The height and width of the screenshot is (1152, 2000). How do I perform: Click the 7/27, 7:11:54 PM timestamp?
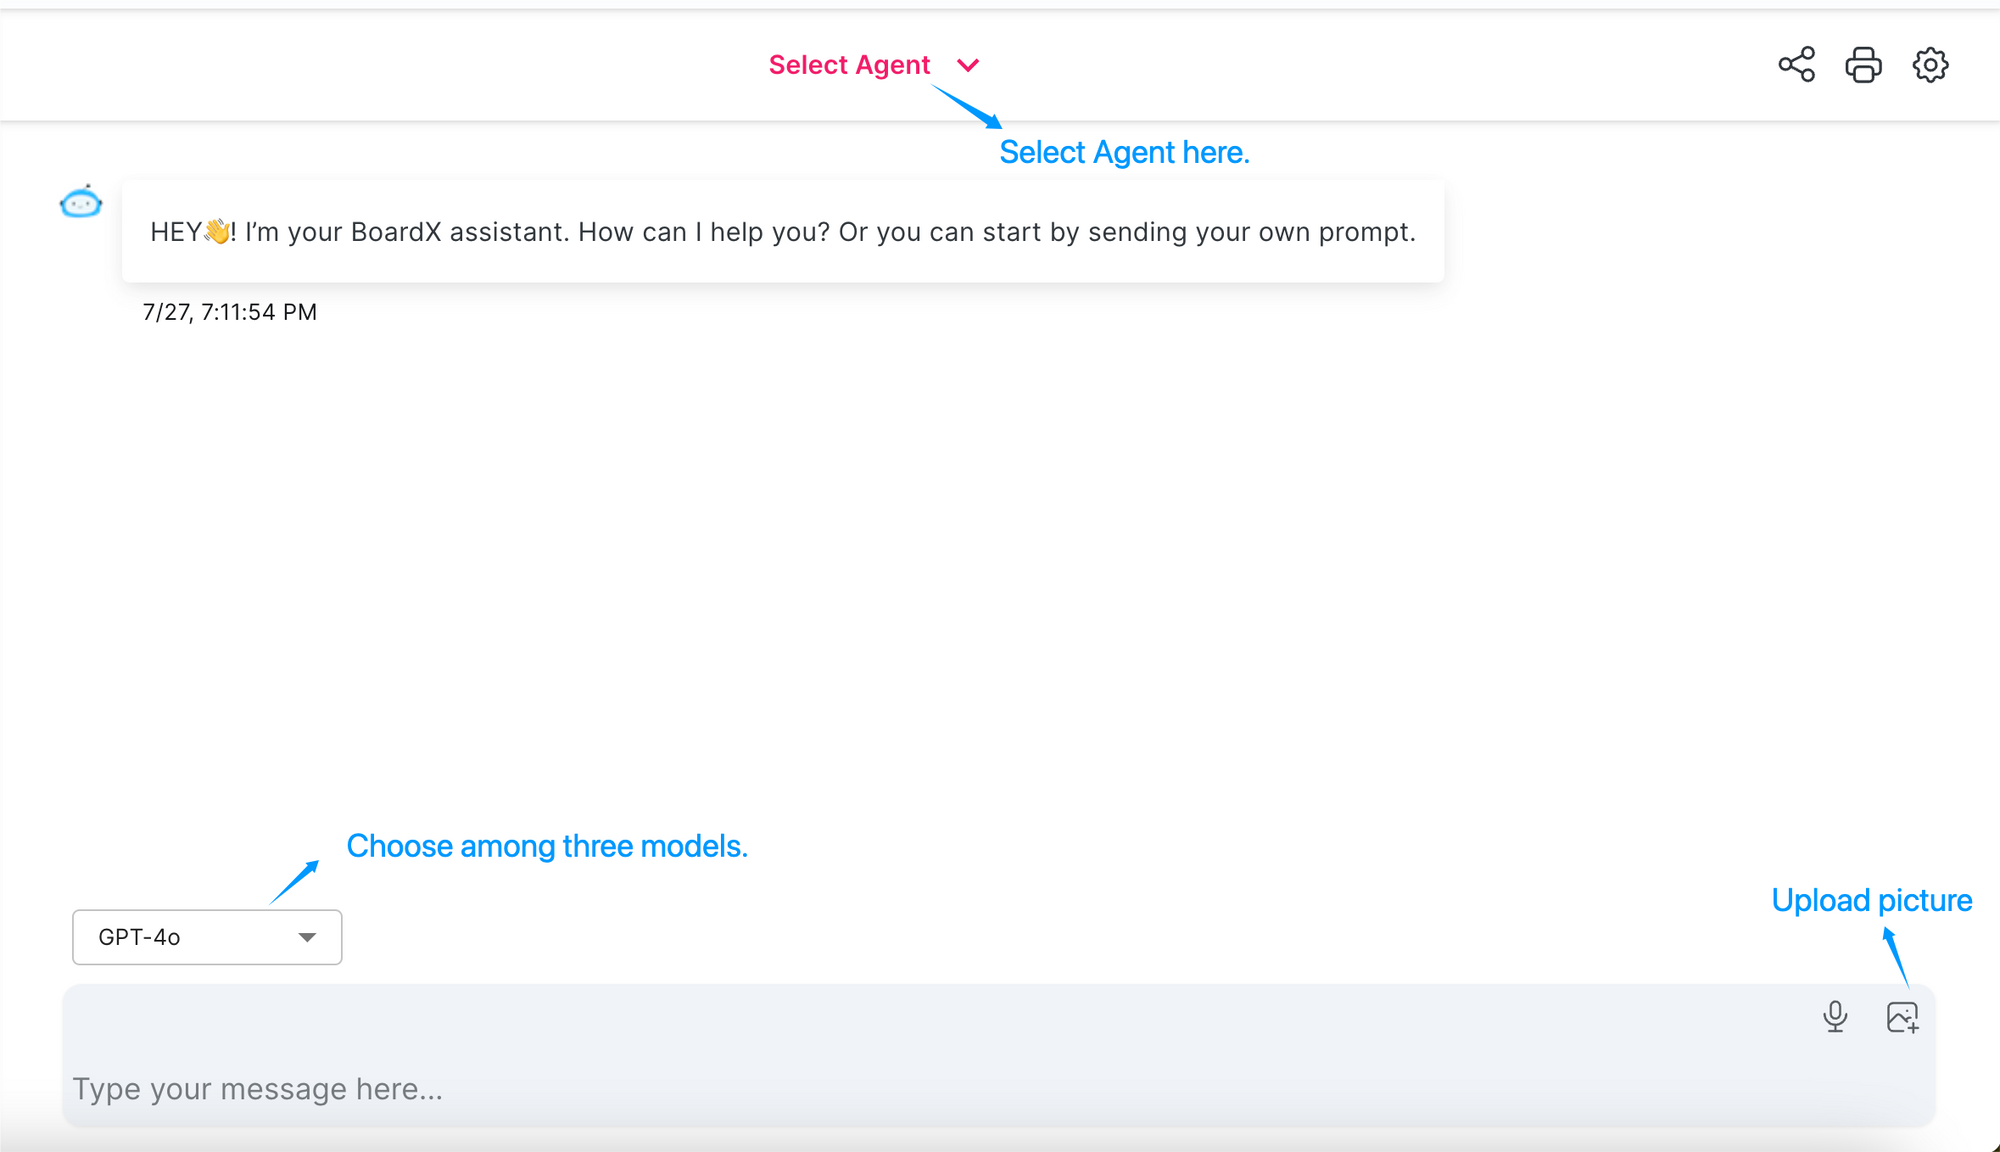coord(230,312)
